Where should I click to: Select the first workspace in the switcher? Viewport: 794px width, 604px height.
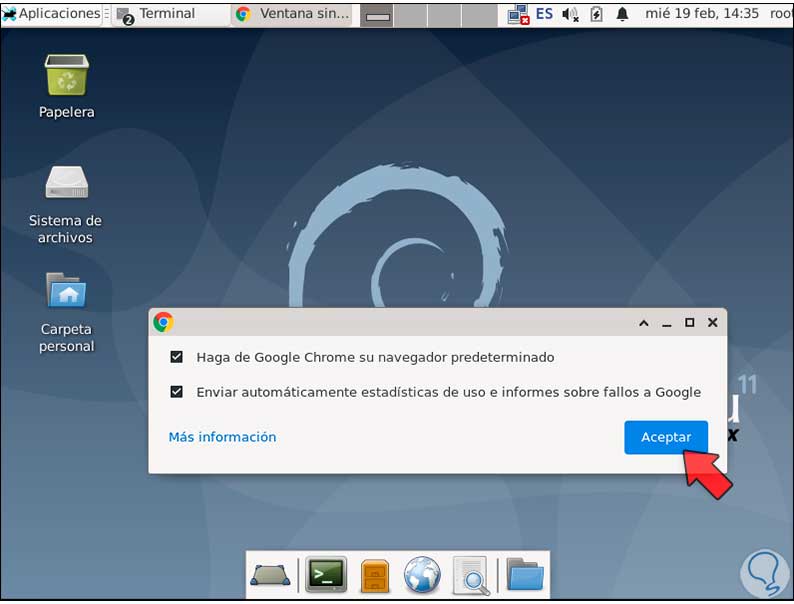pyautogui.click(x=377, y=15)
